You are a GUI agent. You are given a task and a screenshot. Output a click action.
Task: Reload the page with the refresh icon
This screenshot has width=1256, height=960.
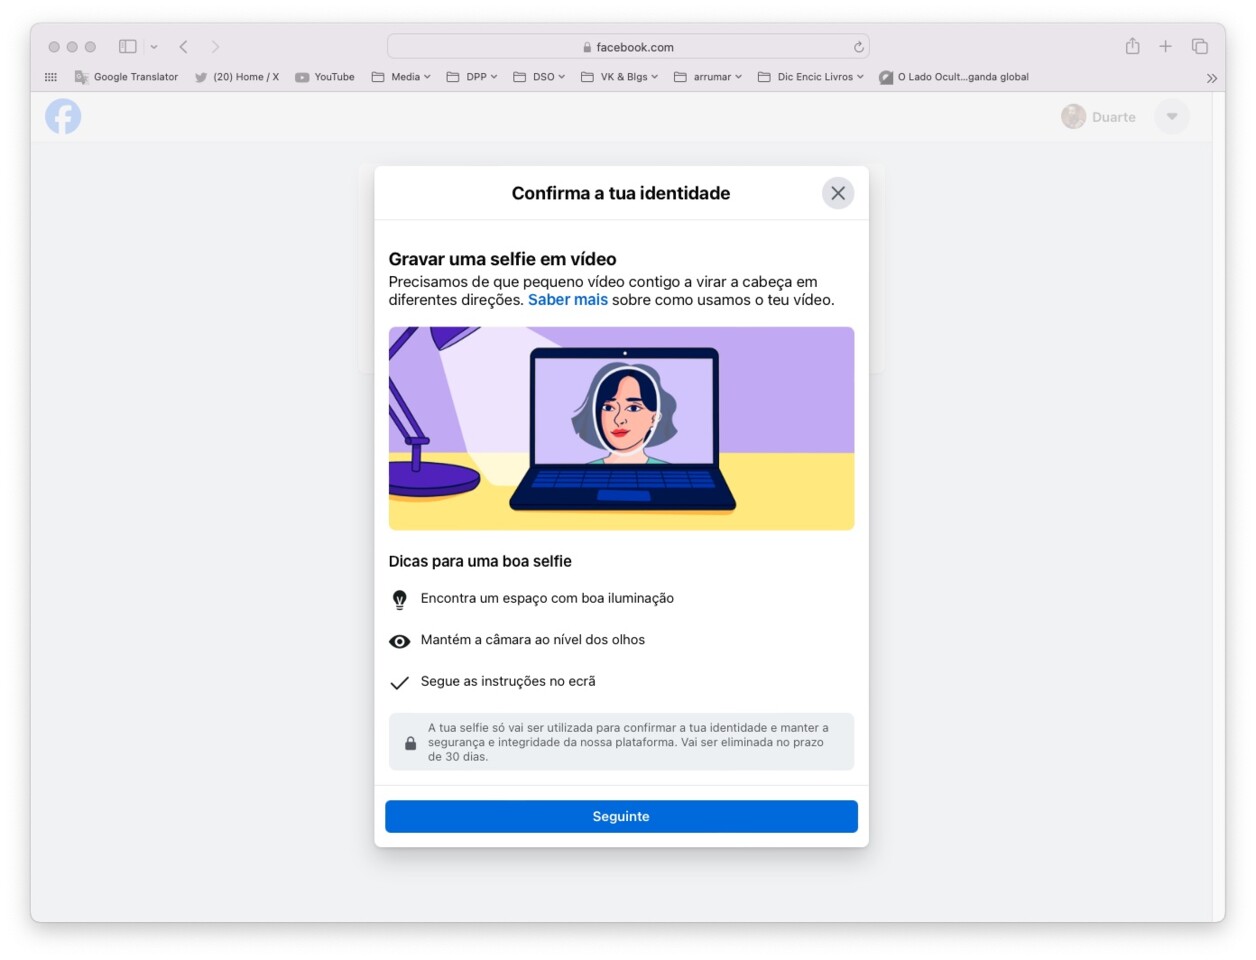858,46
